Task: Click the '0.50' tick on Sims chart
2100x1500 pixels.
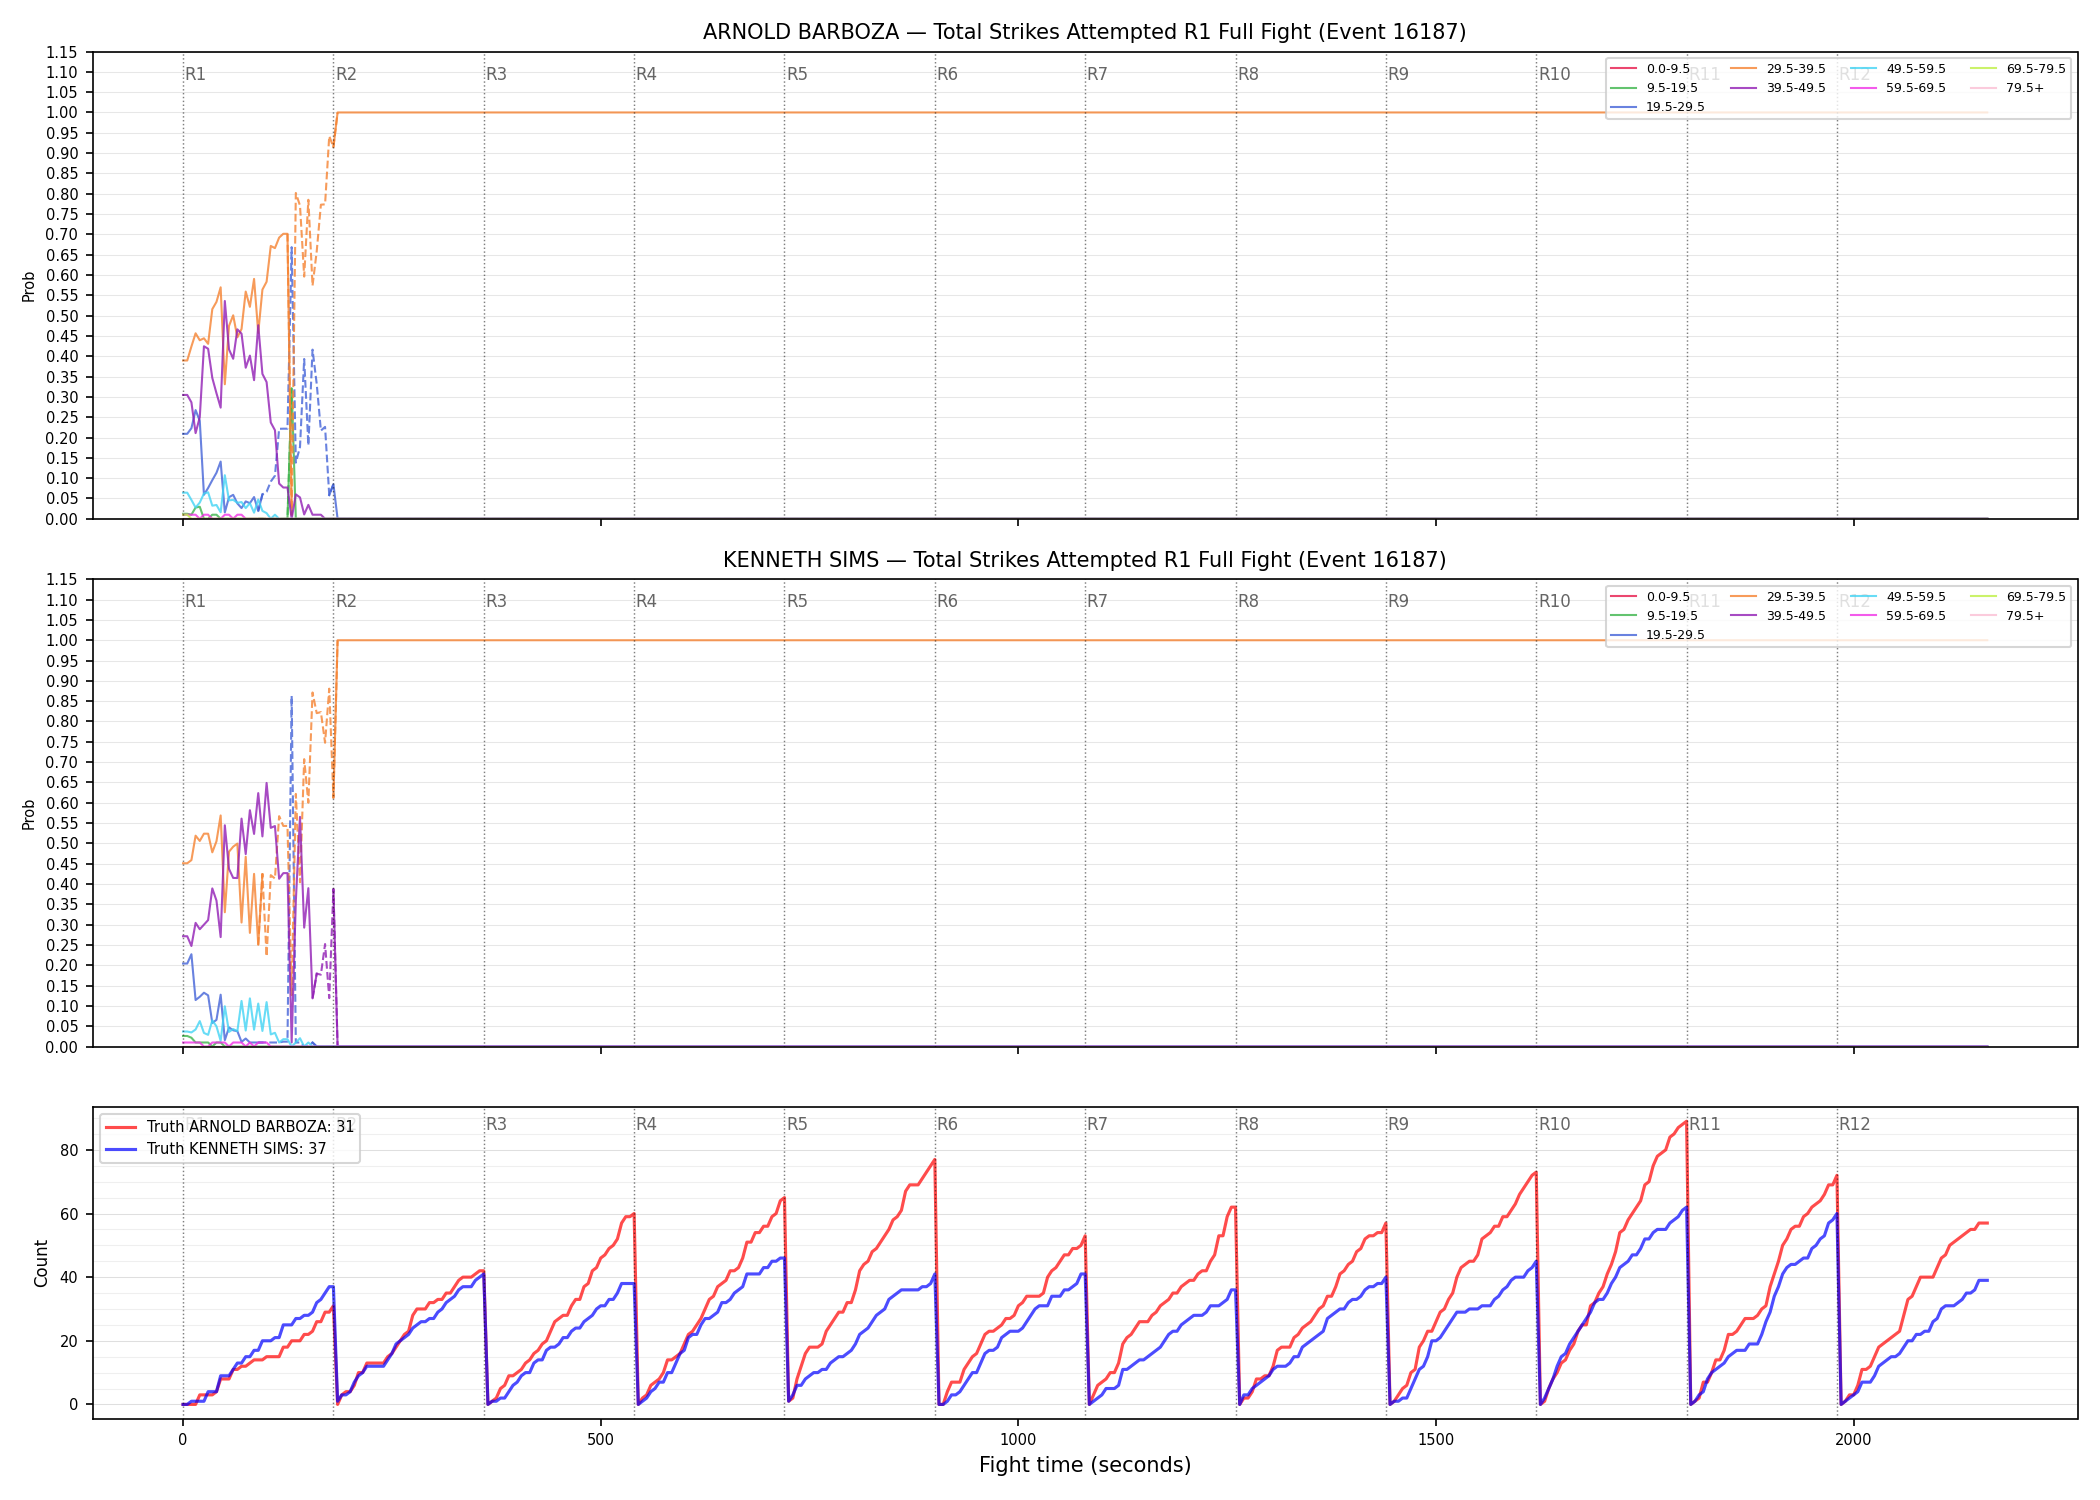Action: 62,843
